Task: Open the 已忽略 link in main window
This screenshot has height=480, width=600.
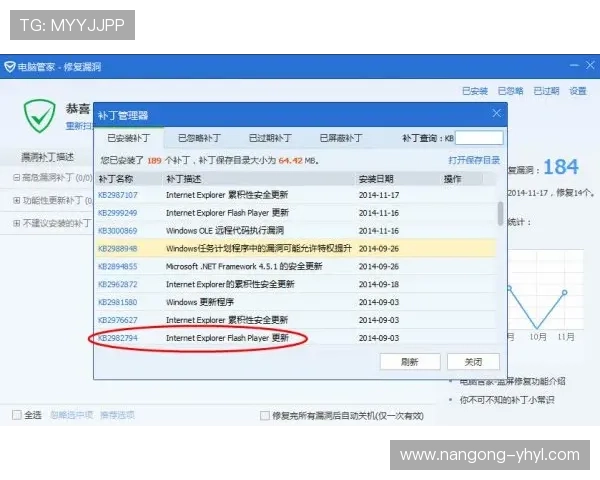Action: coord(510,91)
